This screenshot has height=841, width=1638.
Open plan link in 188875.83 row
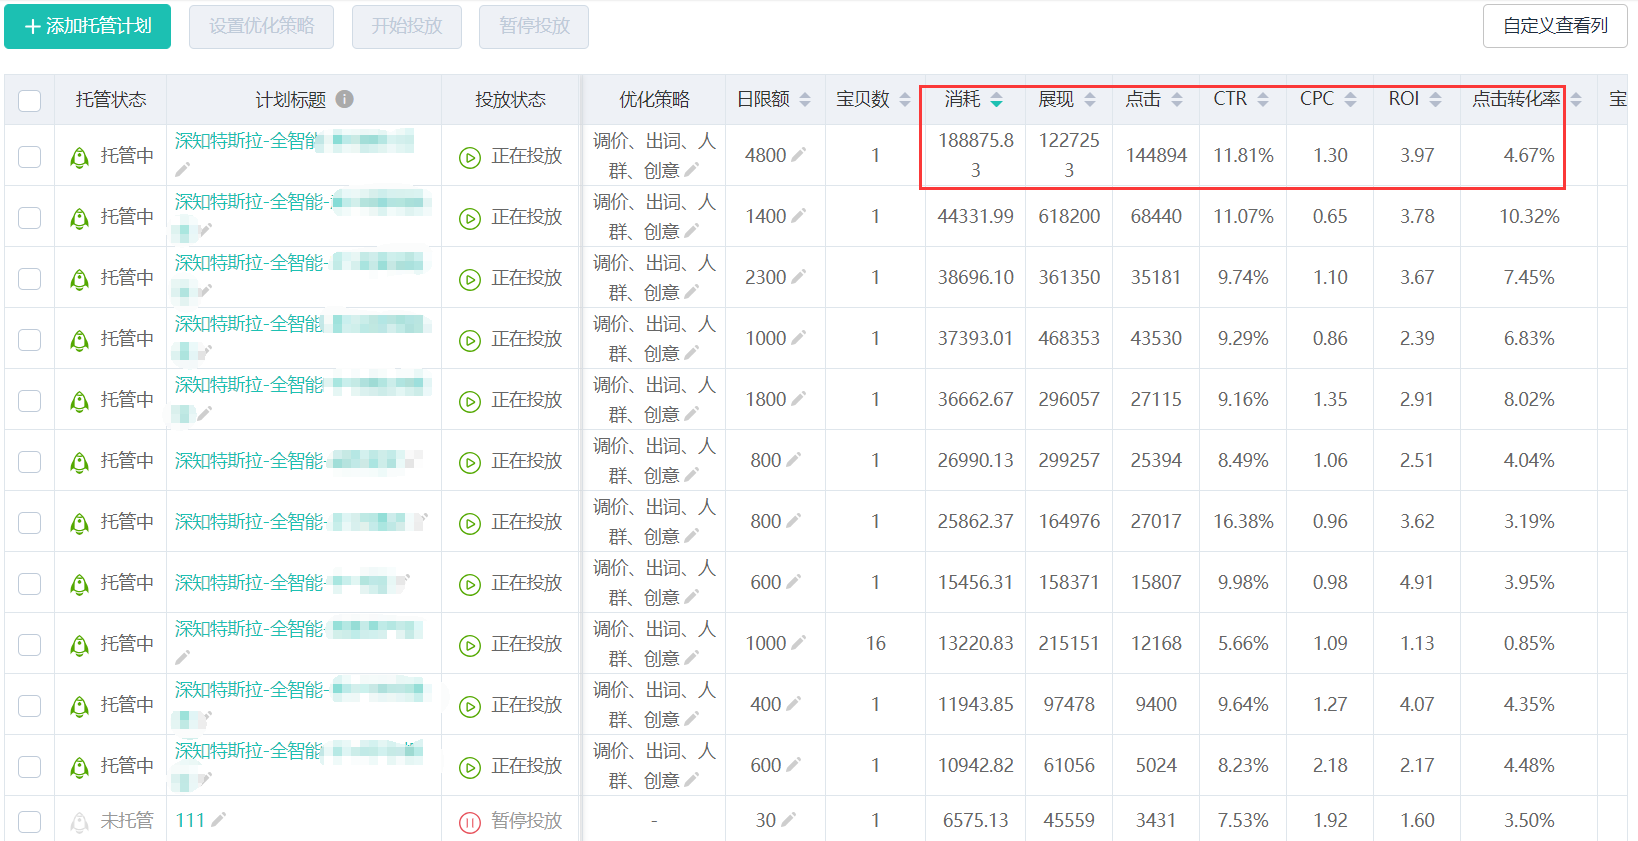point(294,141)
